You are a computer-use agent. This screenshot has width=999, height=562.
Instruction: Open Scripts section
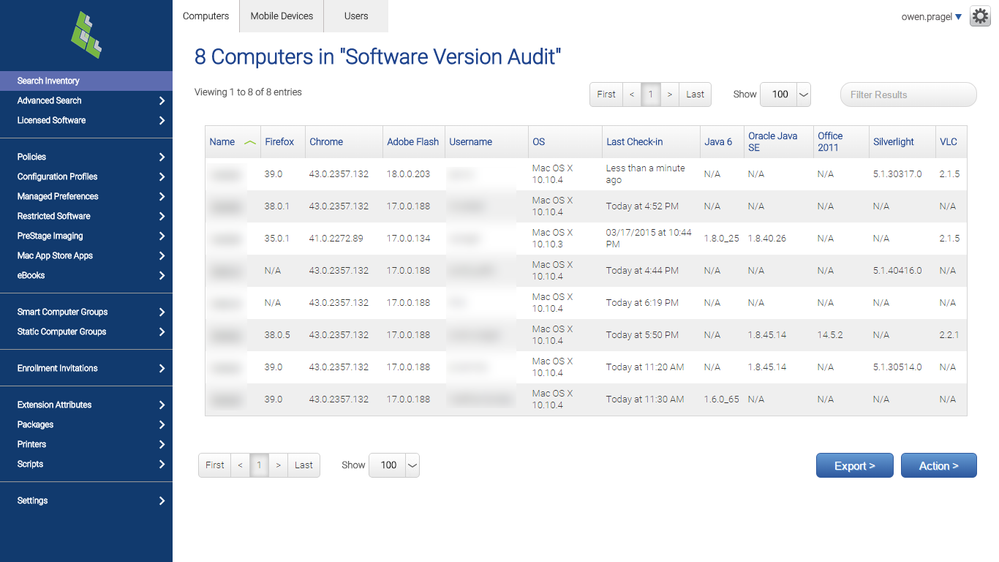coord(86,464)
